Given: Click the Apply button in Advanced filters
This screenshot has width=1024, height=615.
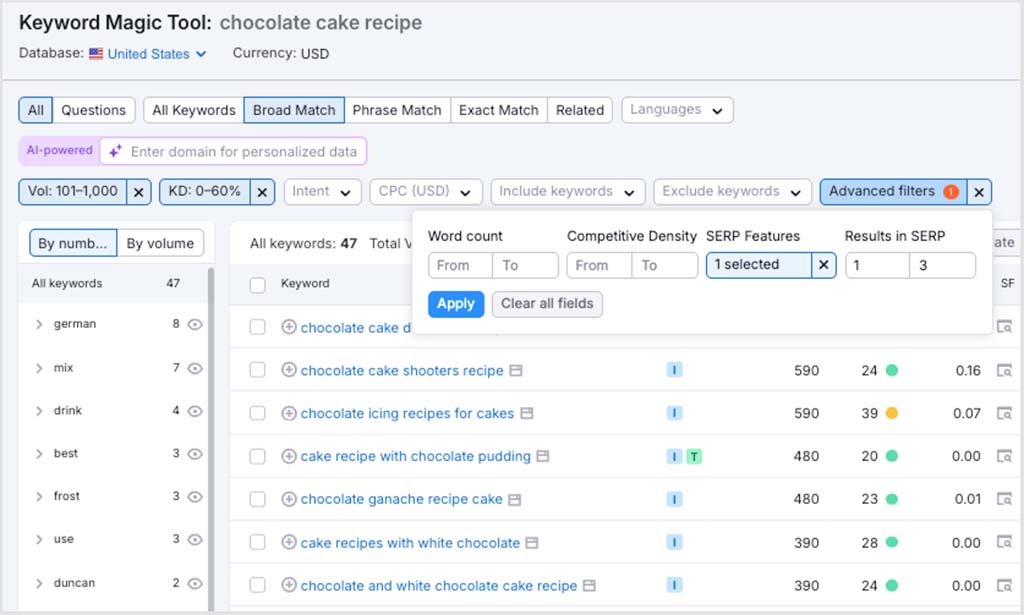Looking at the screenshot, I should pyautogui.click(x=456, y=304).
